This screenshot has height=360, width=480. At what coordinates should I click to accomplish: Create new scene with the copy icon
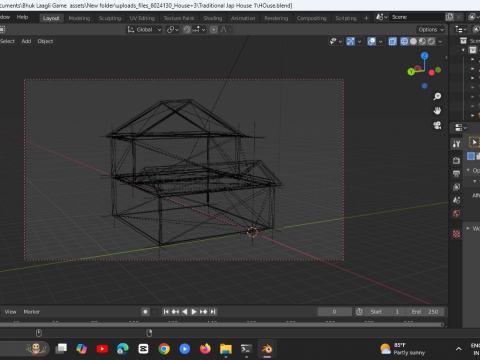[x=449, y=17]
